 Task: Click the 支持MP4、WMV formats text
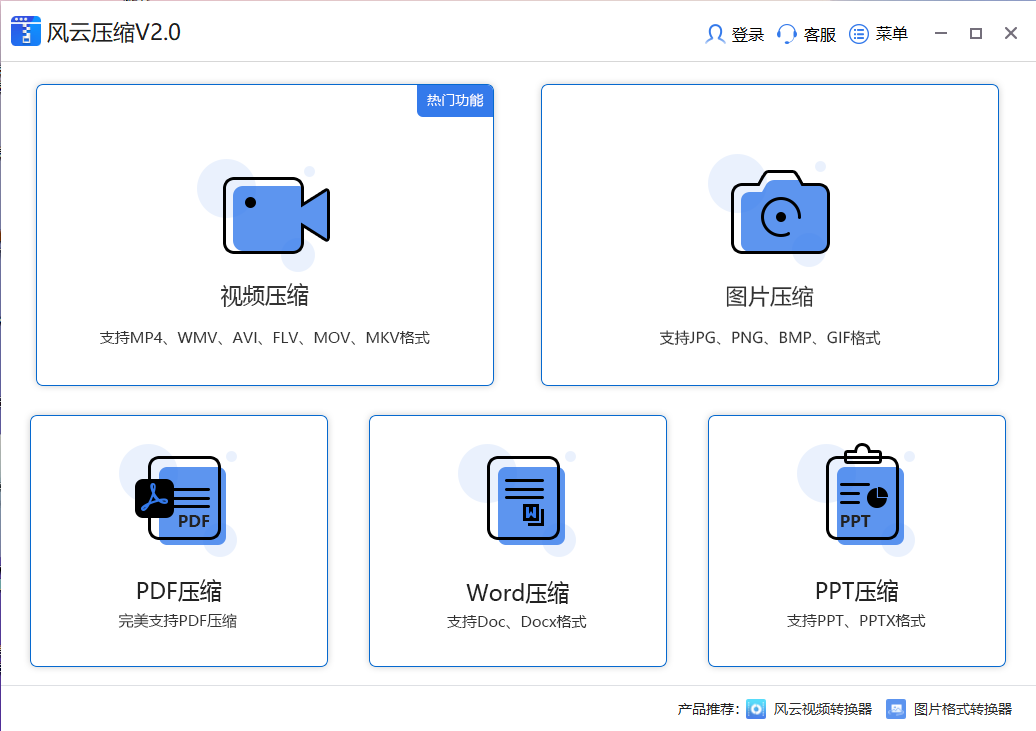coord(263,337)
